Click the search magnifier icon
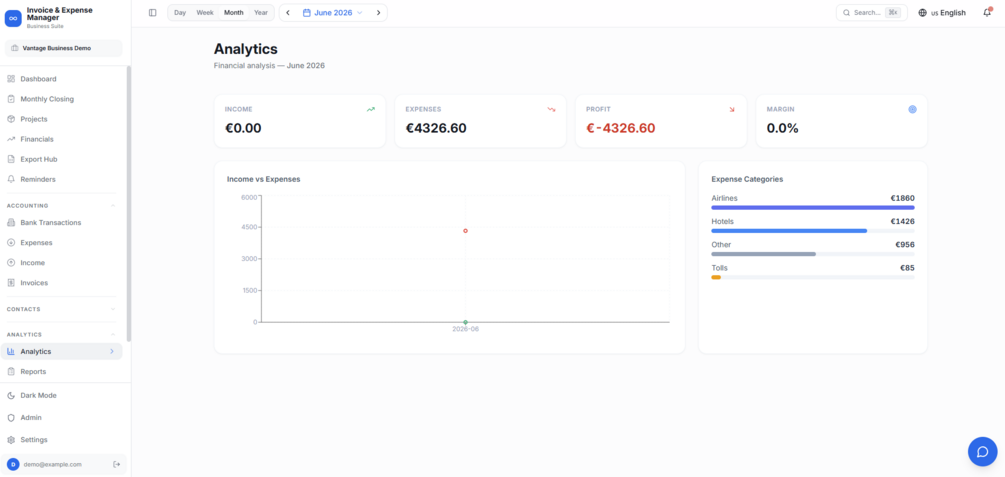 click(x=846, y=13)
